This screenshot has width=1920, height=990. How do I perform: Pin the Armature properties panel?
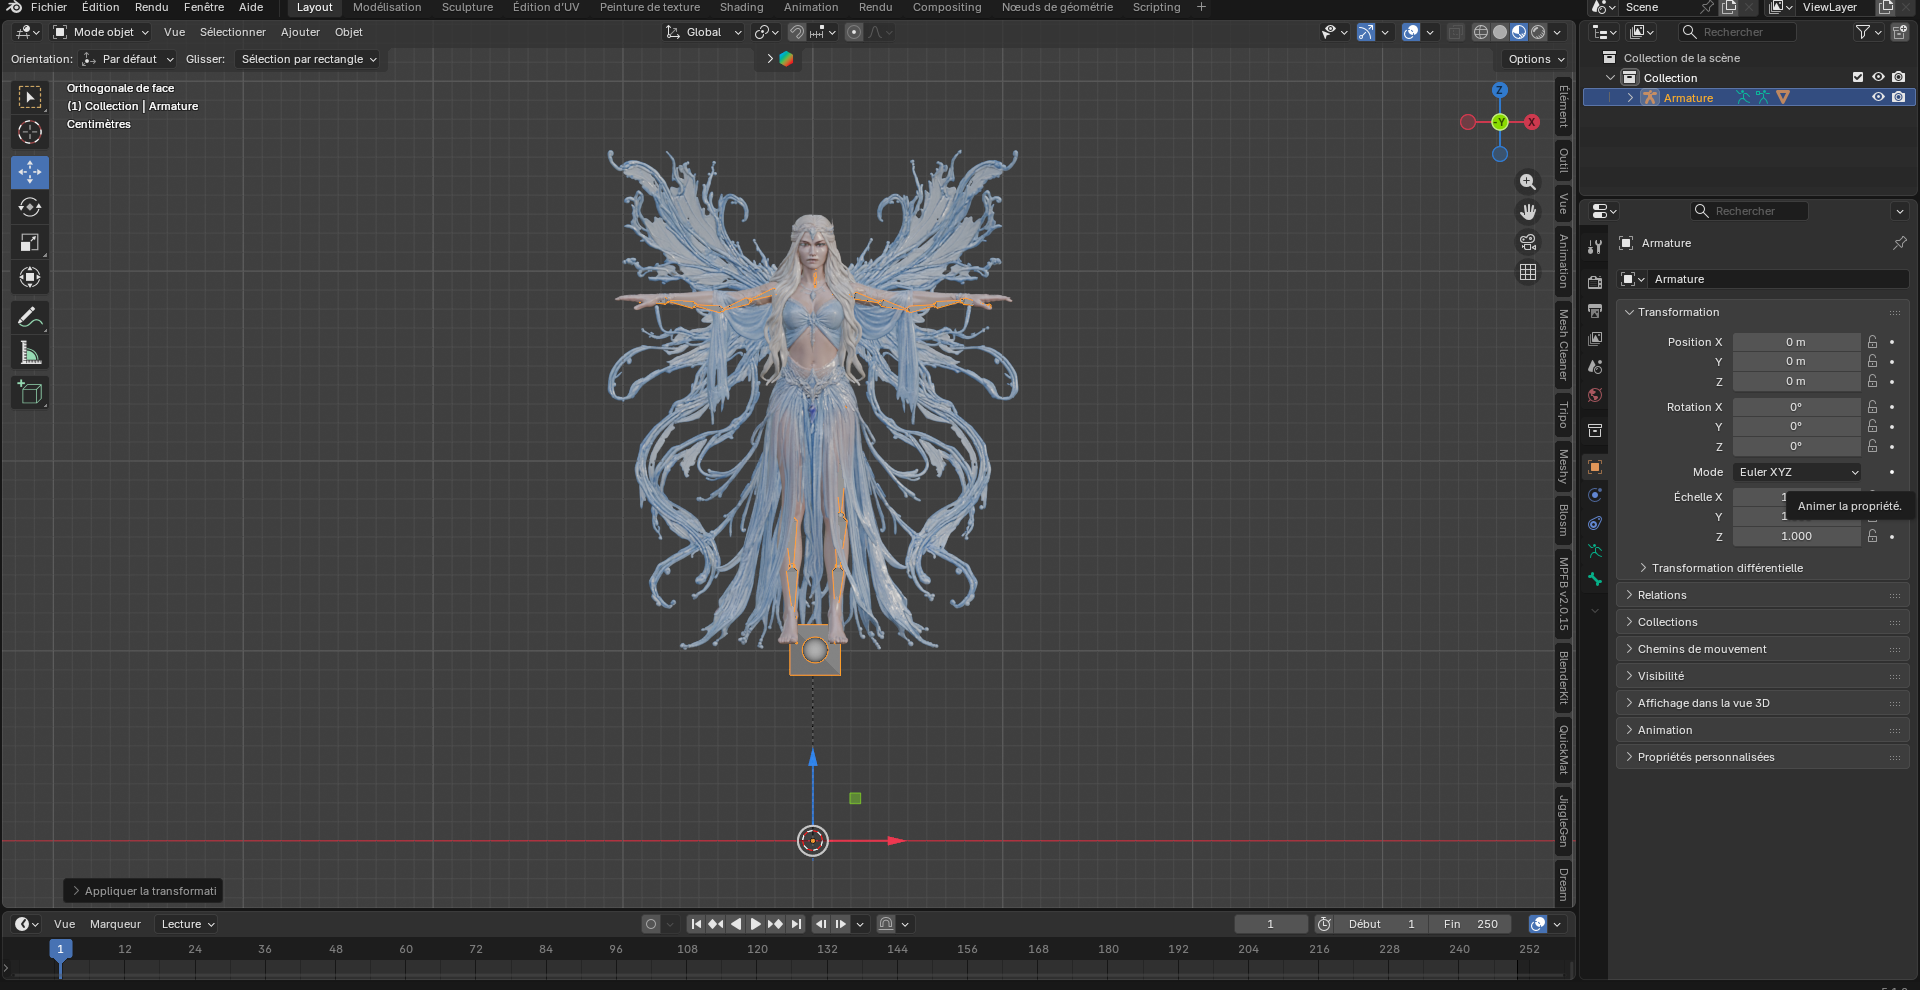coord(1899,243)
